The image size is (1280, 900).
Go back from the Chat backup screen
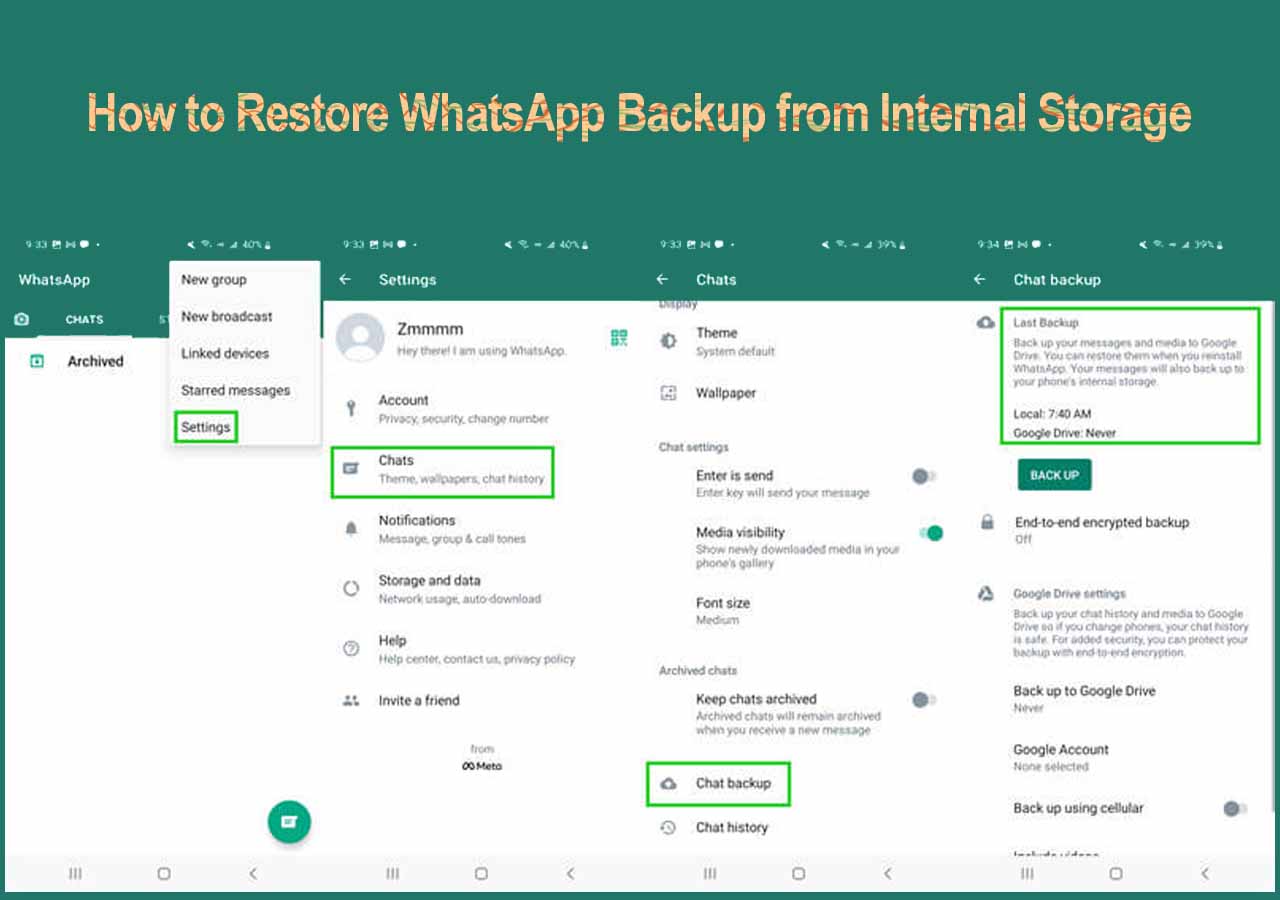979,280
